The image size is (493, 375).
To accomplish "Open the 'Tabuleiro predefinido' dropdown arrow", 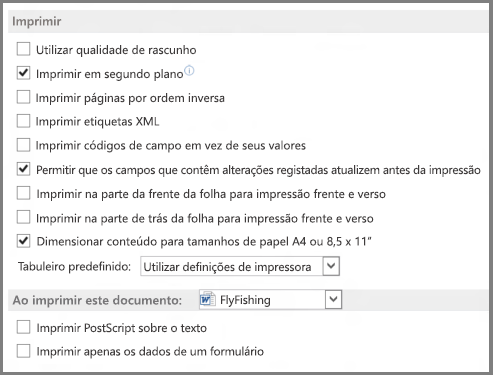I will [331, 266].
